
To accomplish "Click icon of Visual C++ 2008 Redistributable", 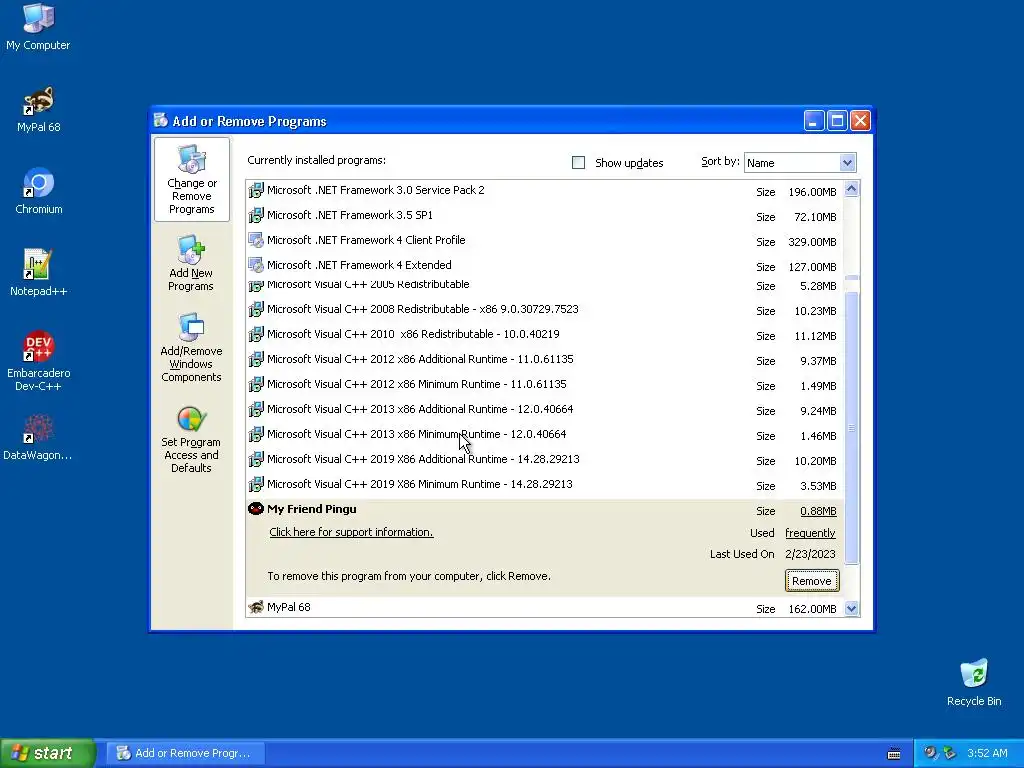I will 256,310.
